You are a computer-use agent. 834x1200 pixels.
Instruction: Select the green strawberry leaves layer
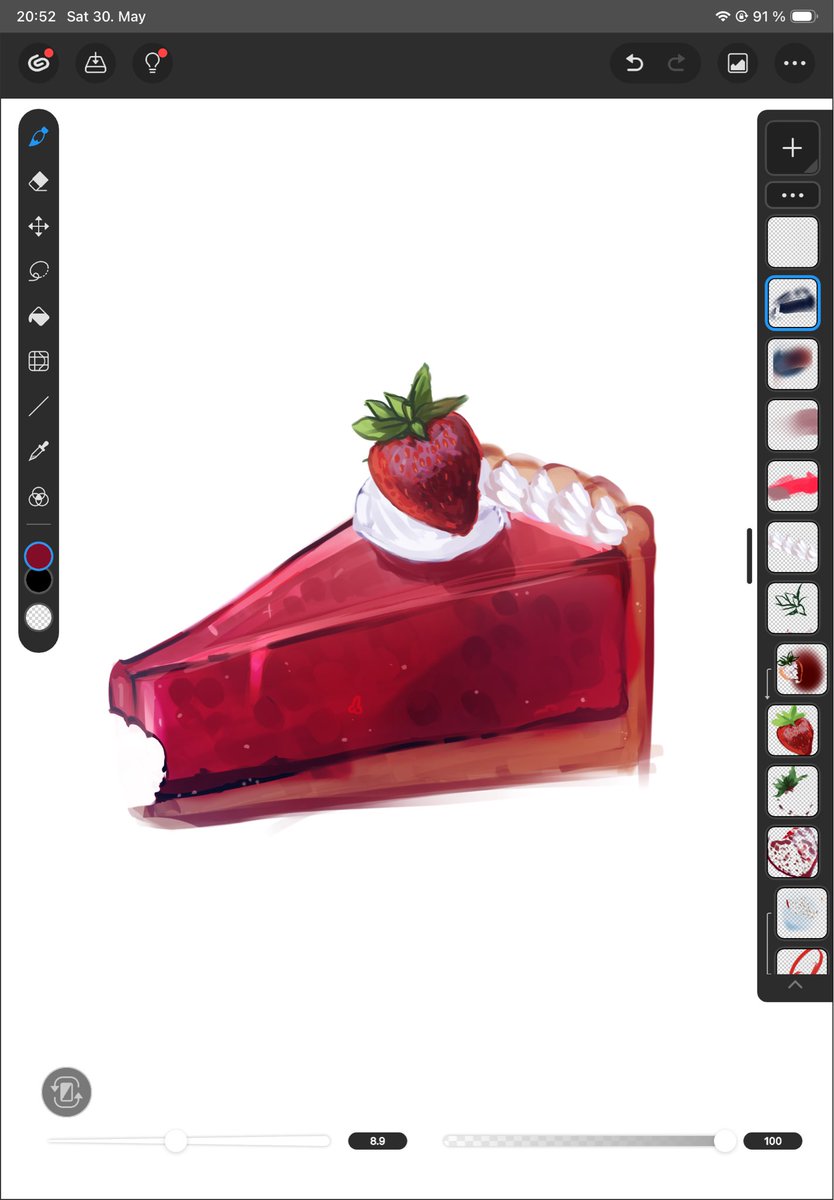pyautogui.click(x=792, y=791)
